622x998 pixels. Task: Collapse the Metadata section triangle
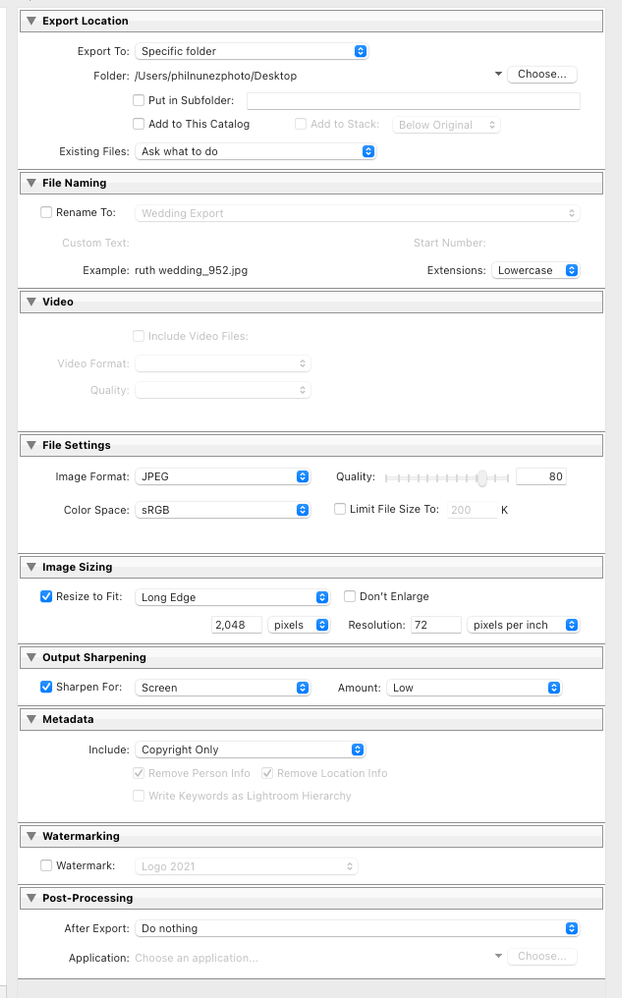[31, 719]
